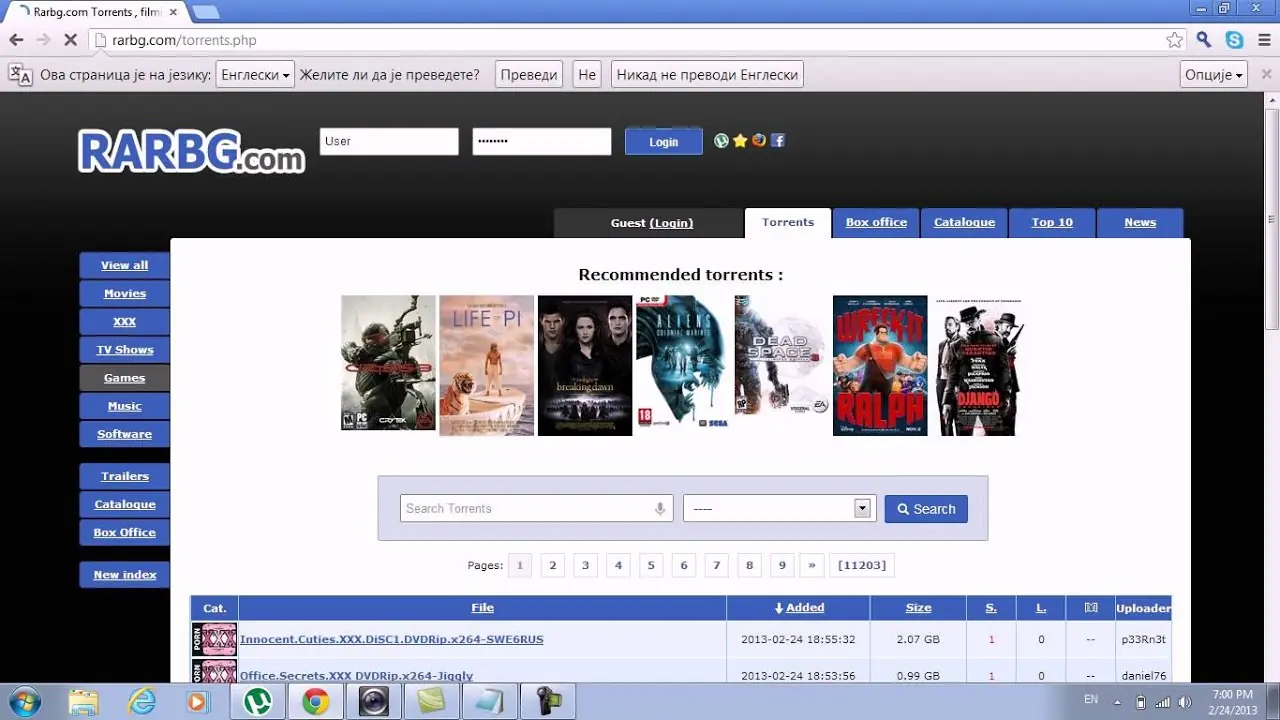This screenshot has height=720, width=1280.
Task: Click the bookmark star in address bar
Action: 1174,40
